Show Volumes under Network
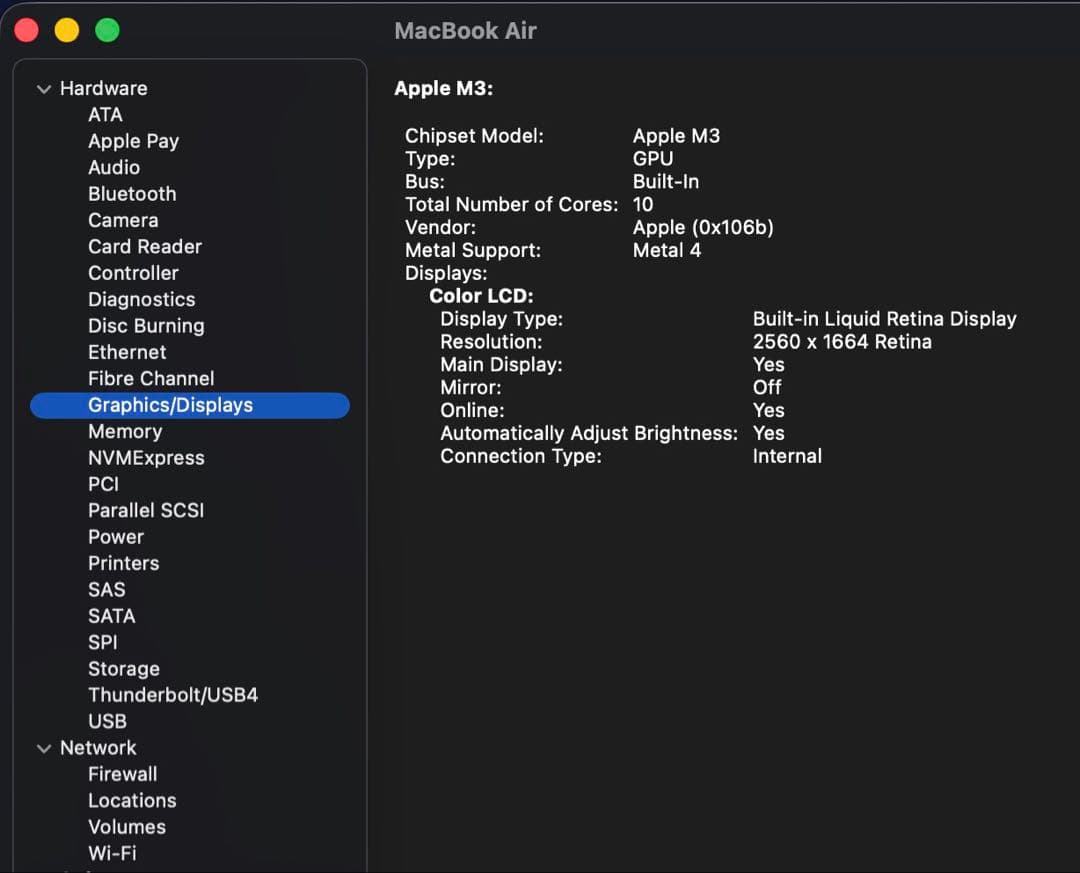Screen dimensions: 1080x873 127,827
